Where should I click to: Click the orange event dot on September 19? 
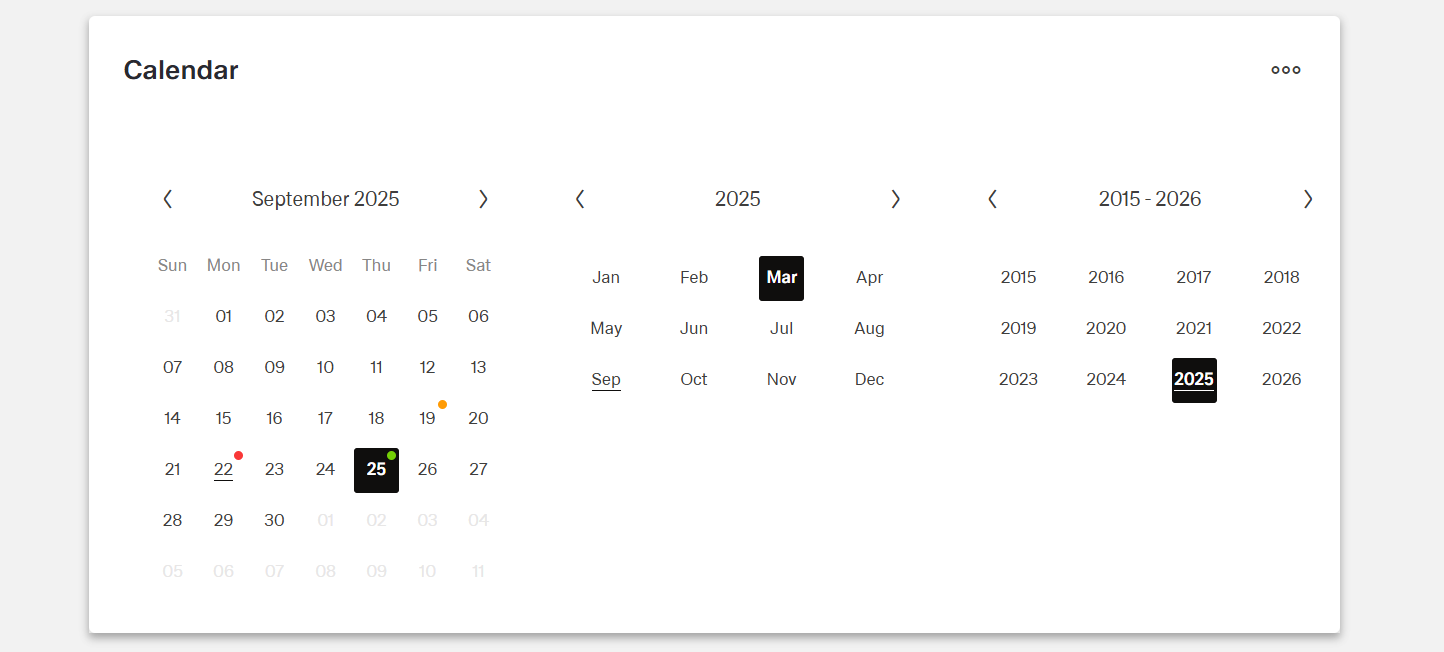coord(443,404)
